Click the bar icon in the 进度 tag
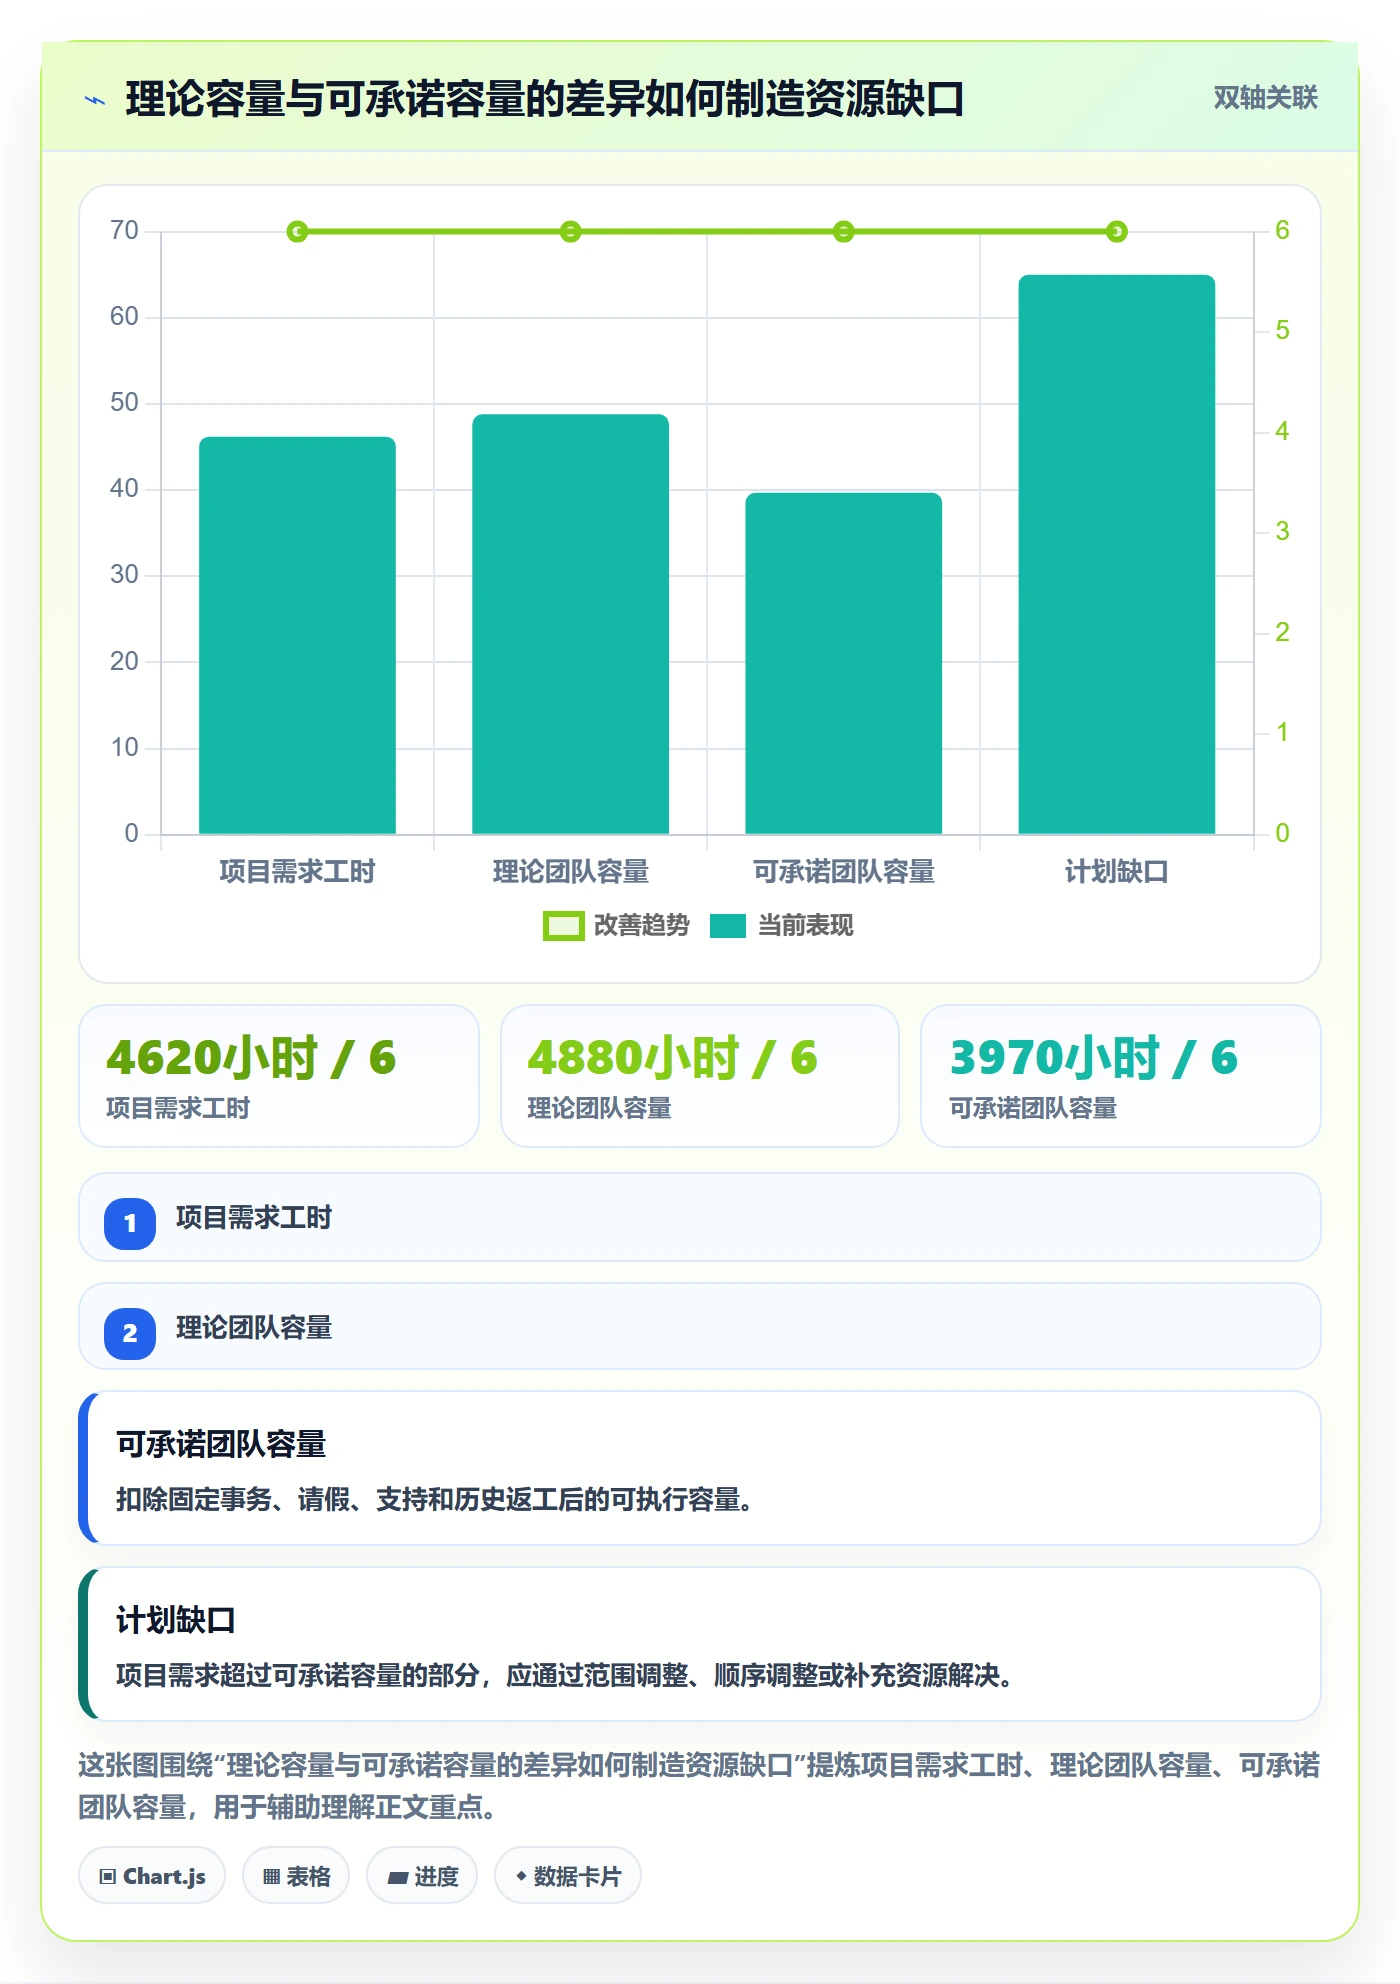Screen dimensions: 1400x1984 (397, 1877)
